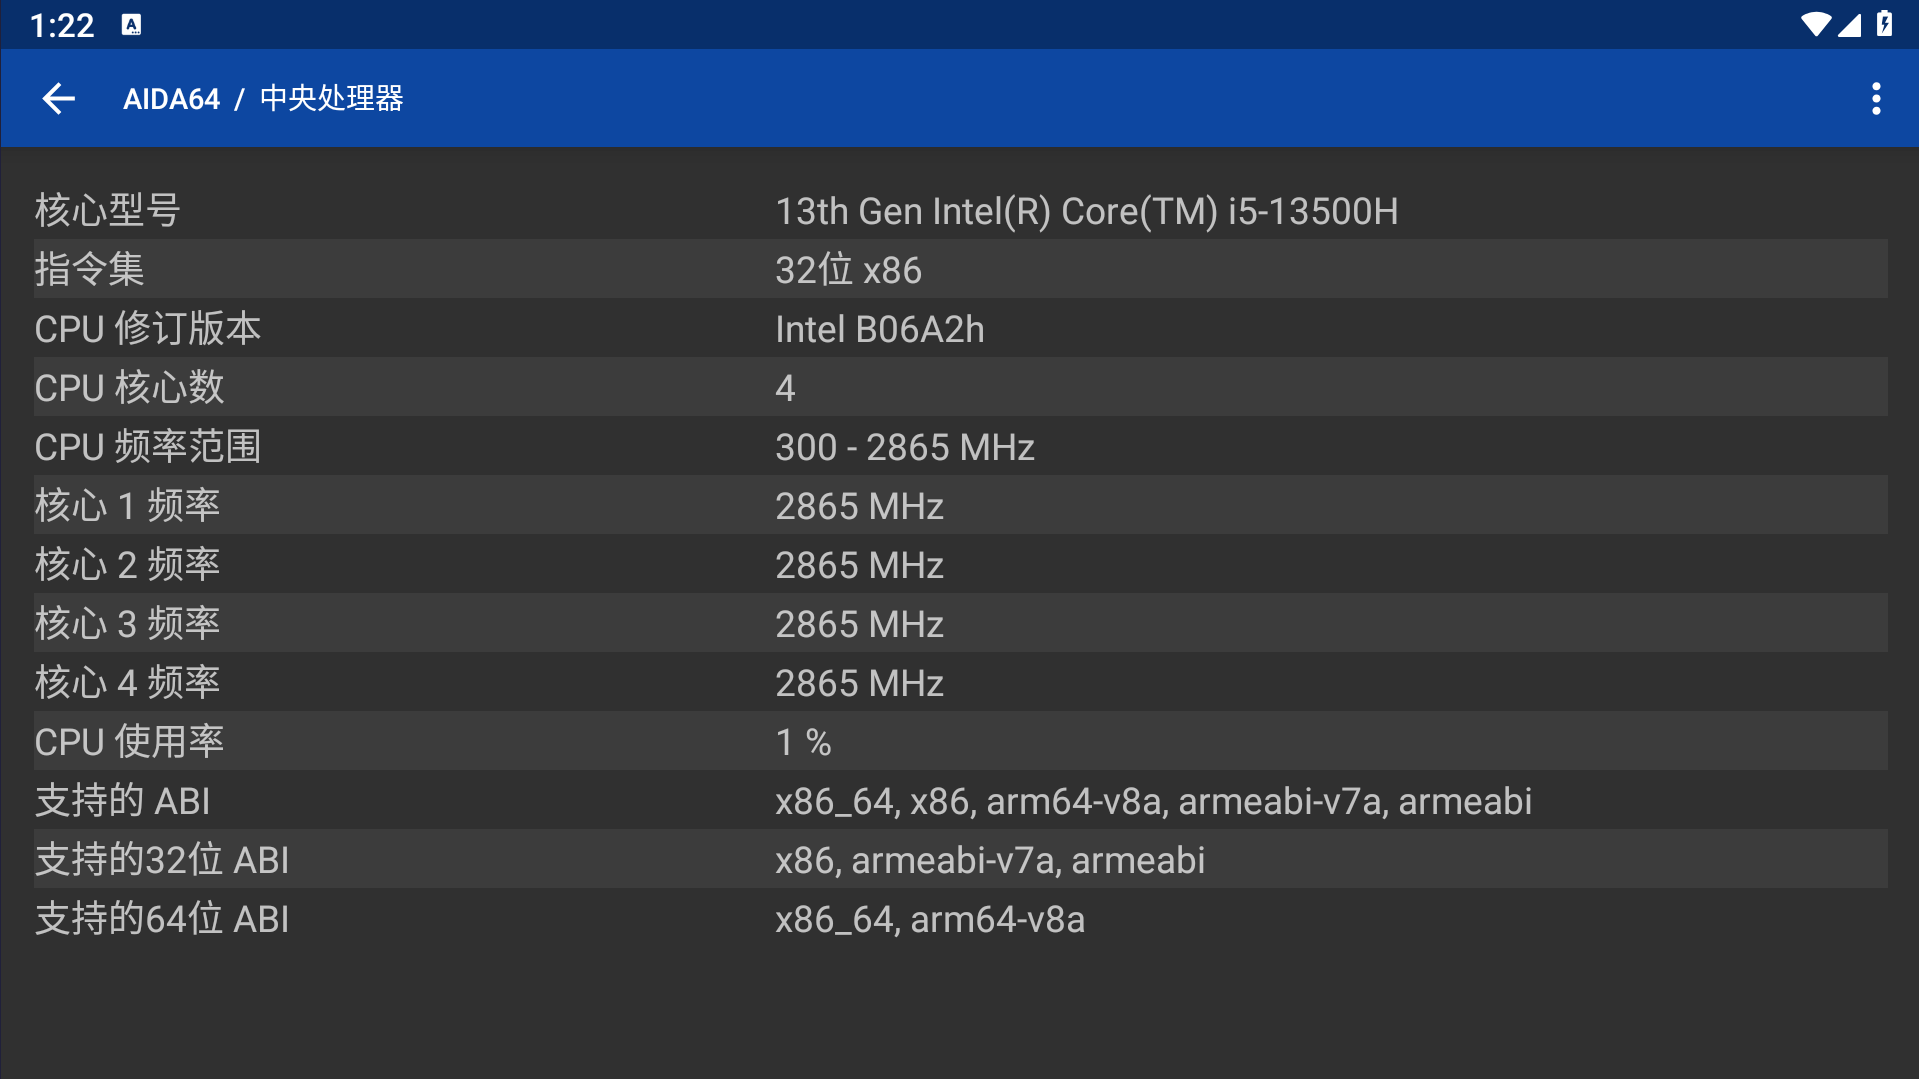Select the Intel B06A2h value
This screenshot has height=1079, width=1919.
[x=879, y=329]
